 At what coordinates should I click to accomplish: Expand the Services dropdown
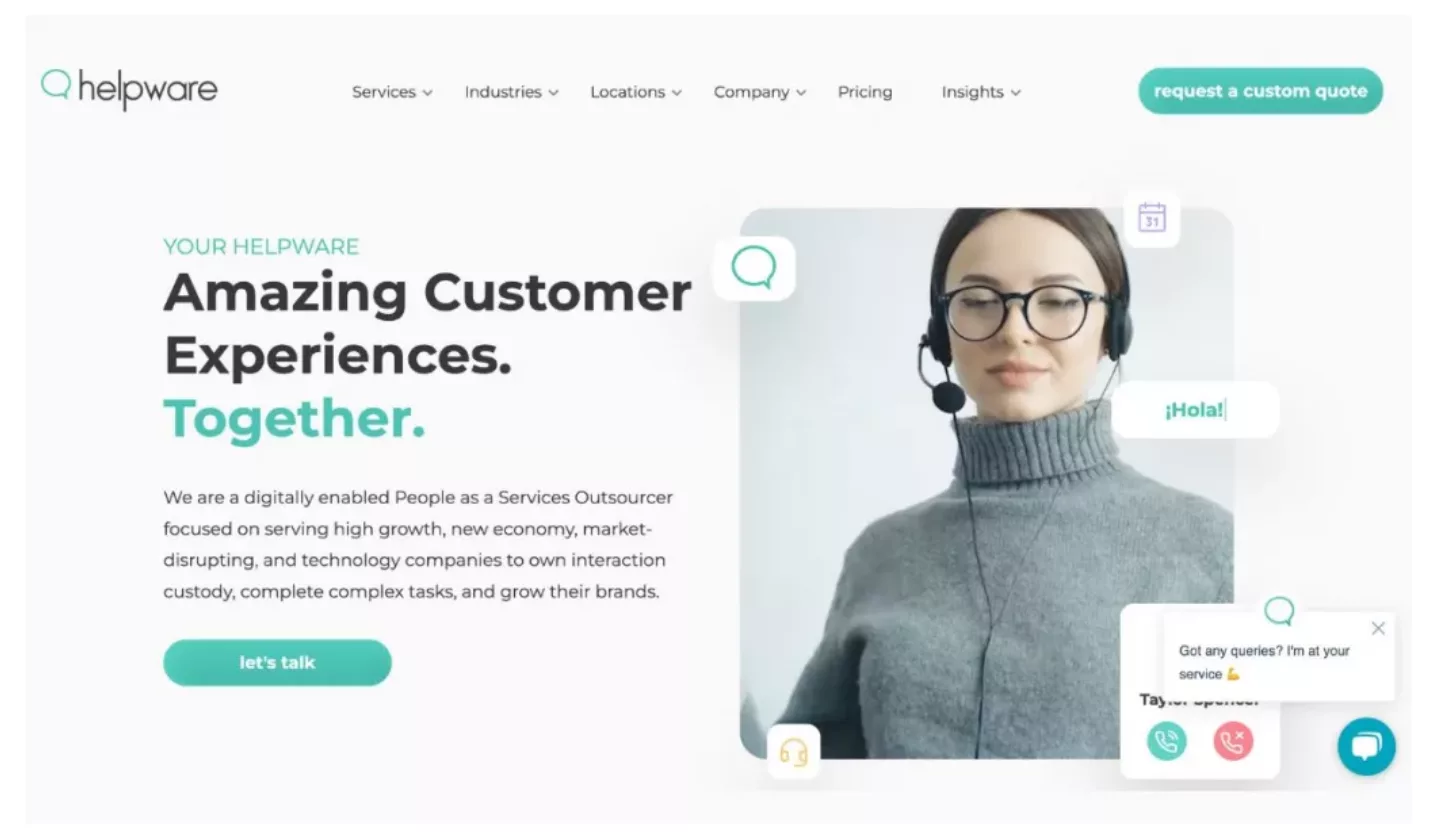[x=392, y=92]
